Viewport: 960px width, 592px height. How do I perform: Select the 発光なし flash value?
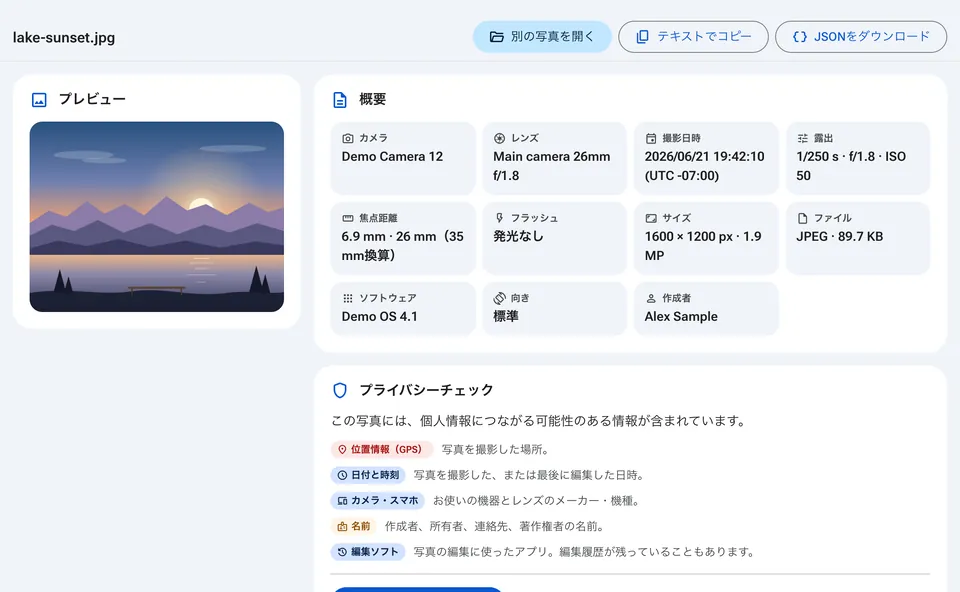tap(518, 236)
